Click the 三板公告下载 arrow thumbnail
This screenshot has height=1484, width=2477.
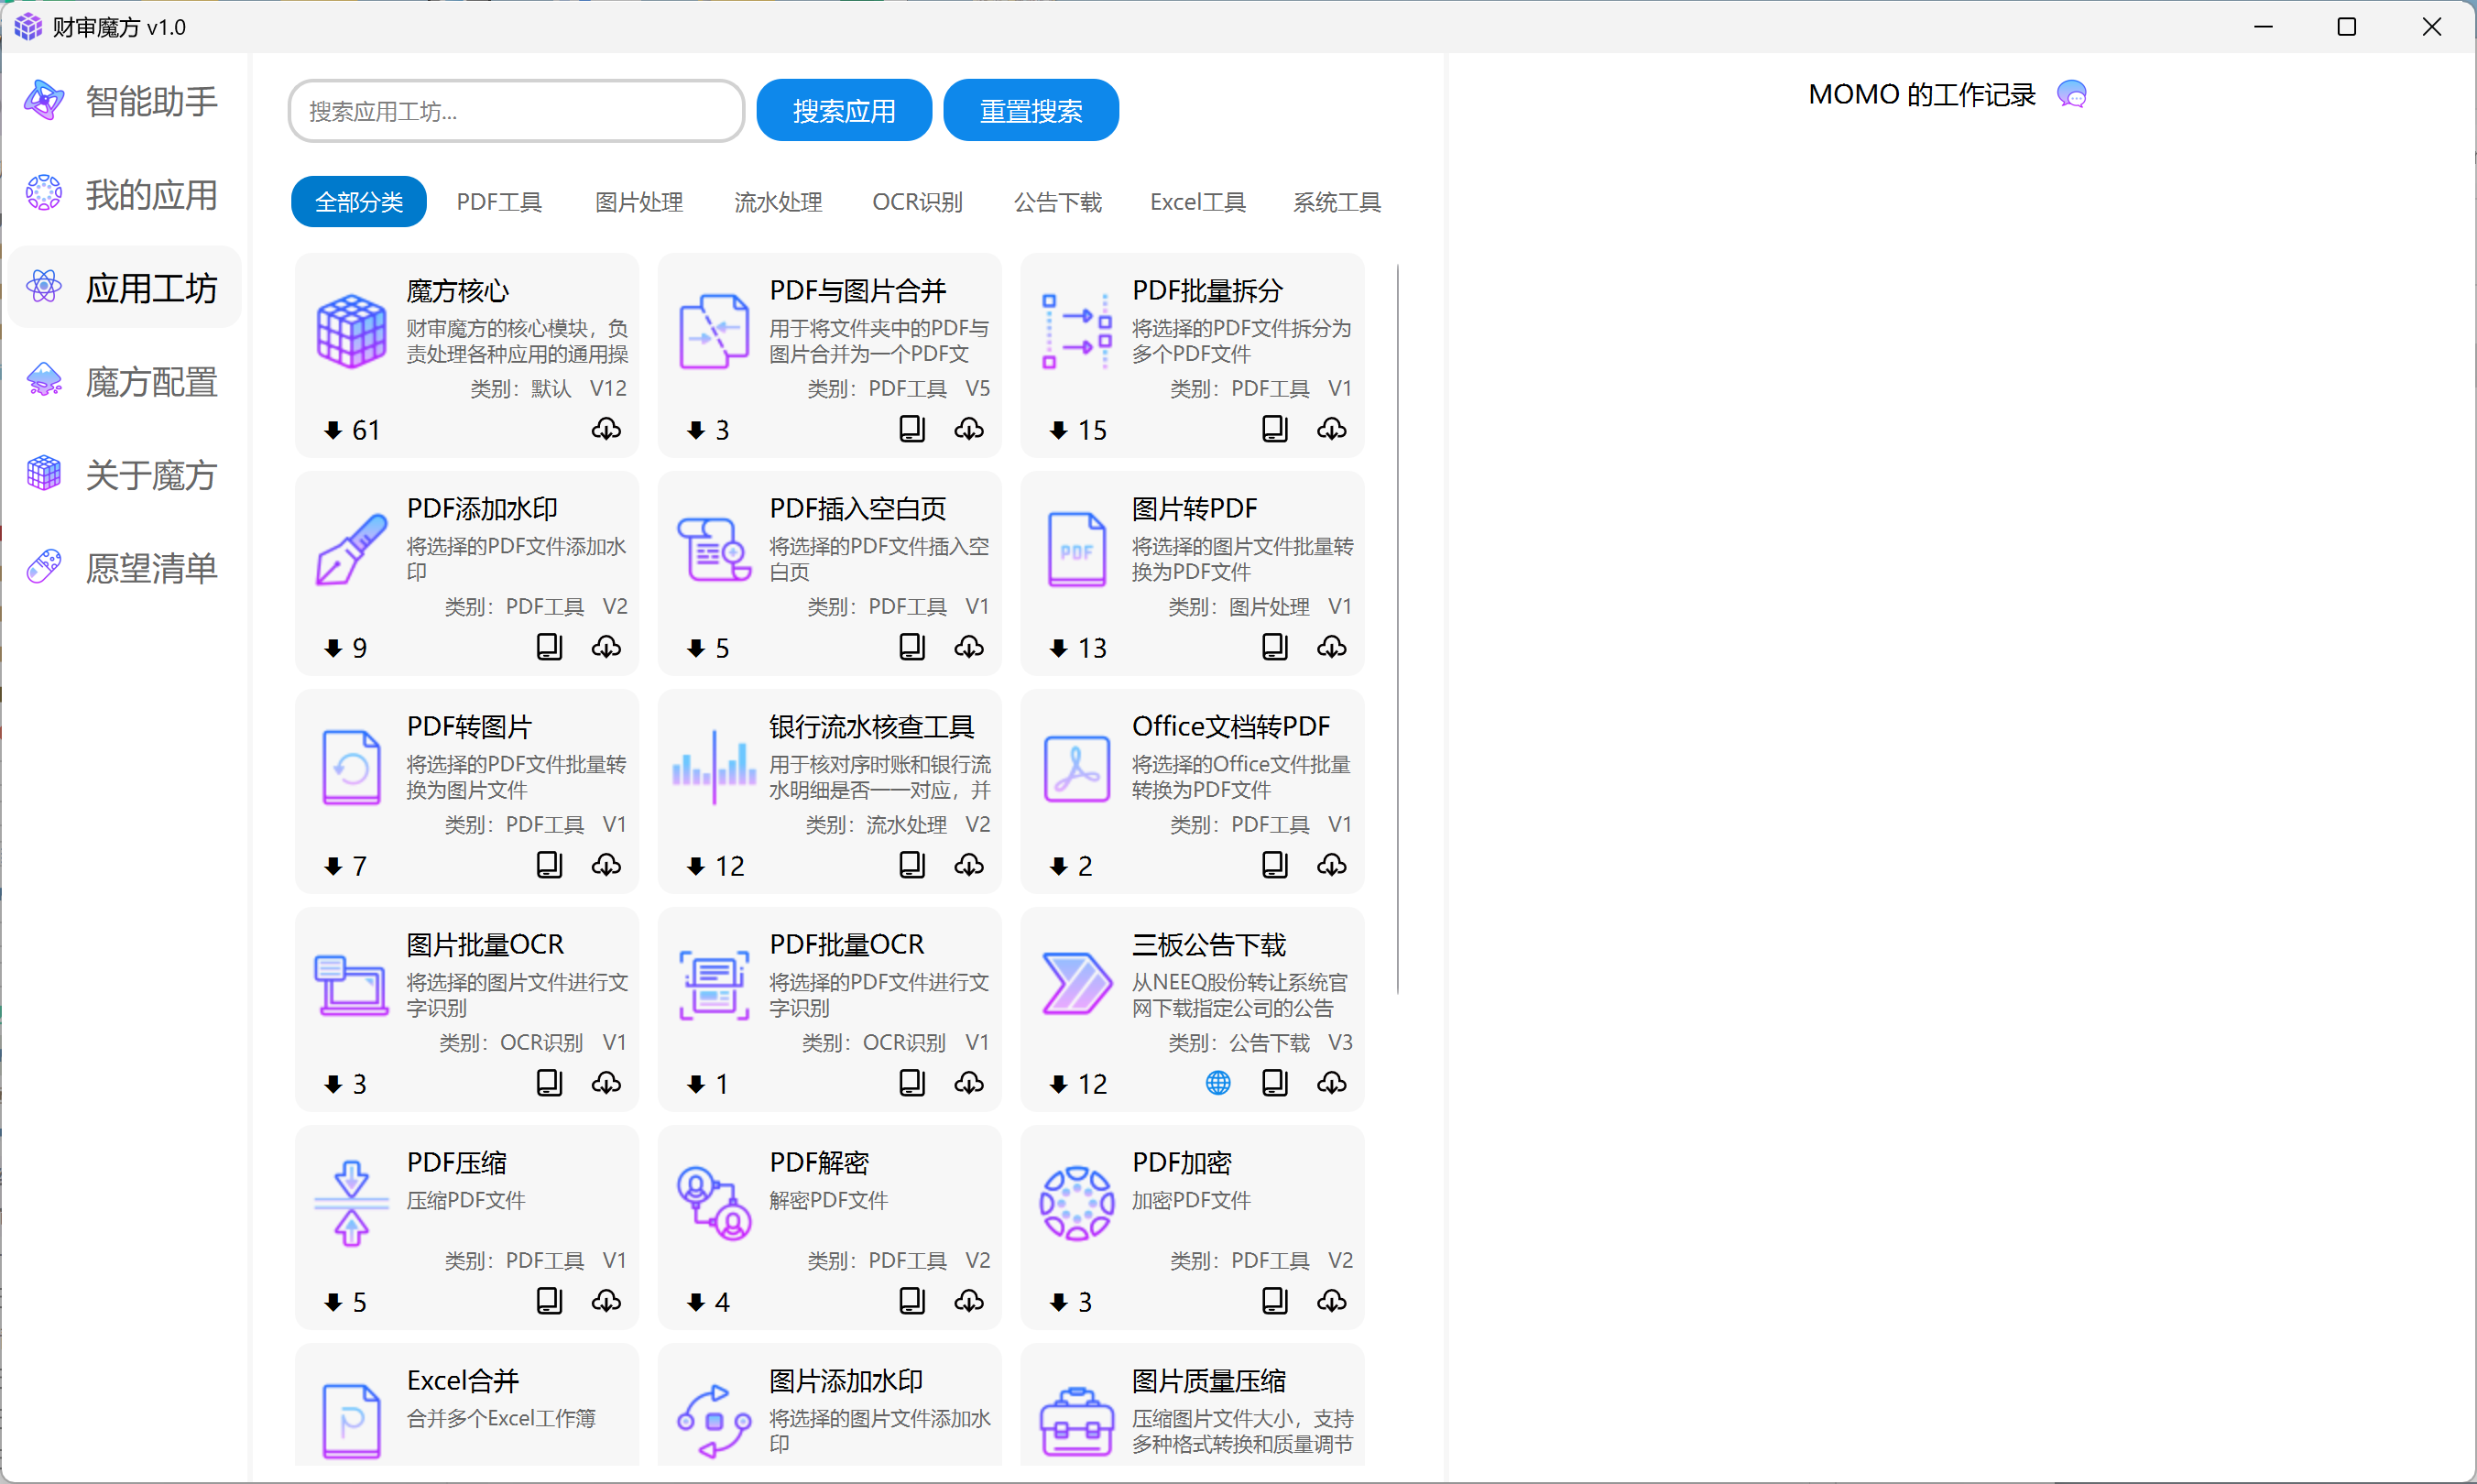tap(1076, 984)
